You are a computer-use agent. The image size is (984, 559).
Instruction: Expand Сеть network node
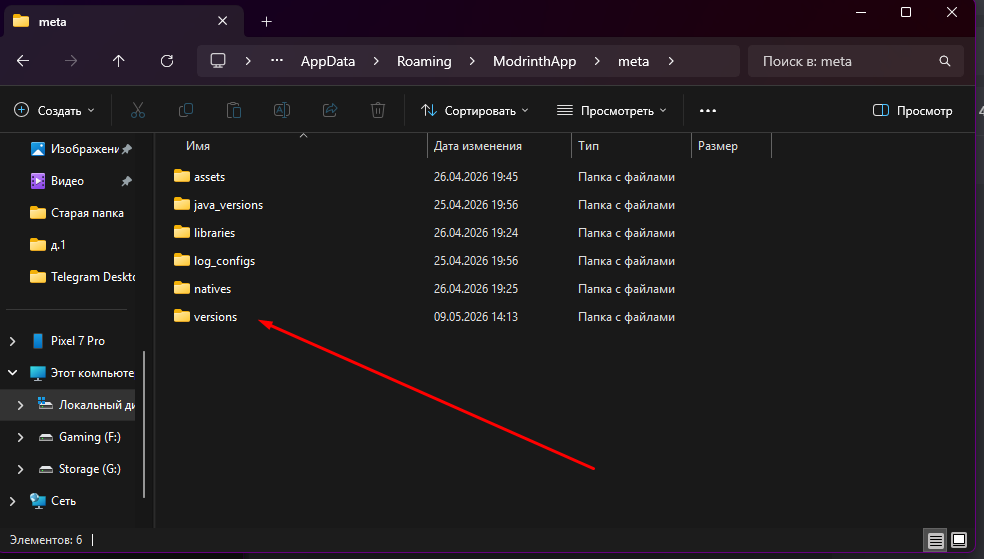(13, 501)
